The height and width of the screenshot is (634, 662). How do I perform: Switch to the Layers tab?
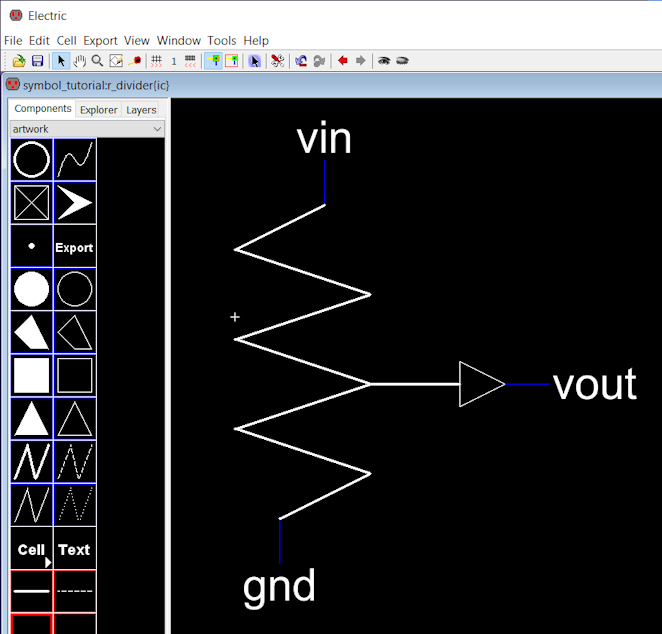(x=141, y=110)
